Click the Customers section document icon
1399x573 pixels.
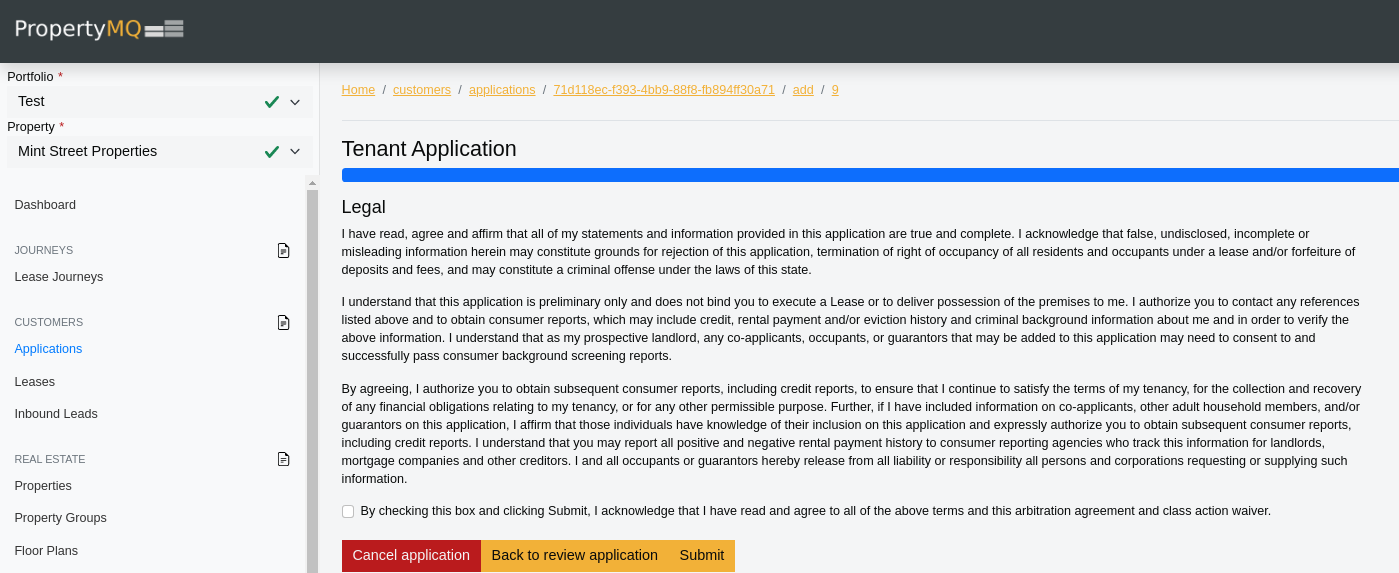point(284,322)
